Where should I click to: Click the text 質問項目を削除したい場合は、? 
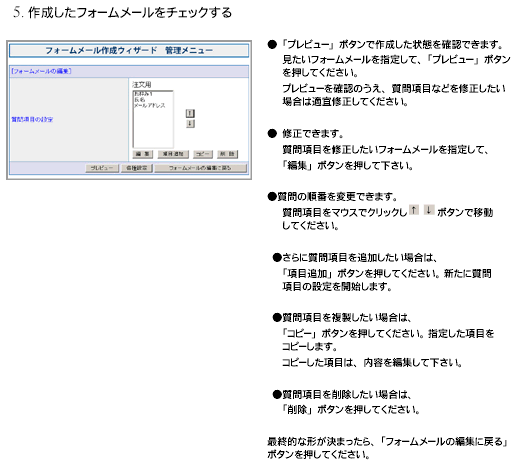347,395
